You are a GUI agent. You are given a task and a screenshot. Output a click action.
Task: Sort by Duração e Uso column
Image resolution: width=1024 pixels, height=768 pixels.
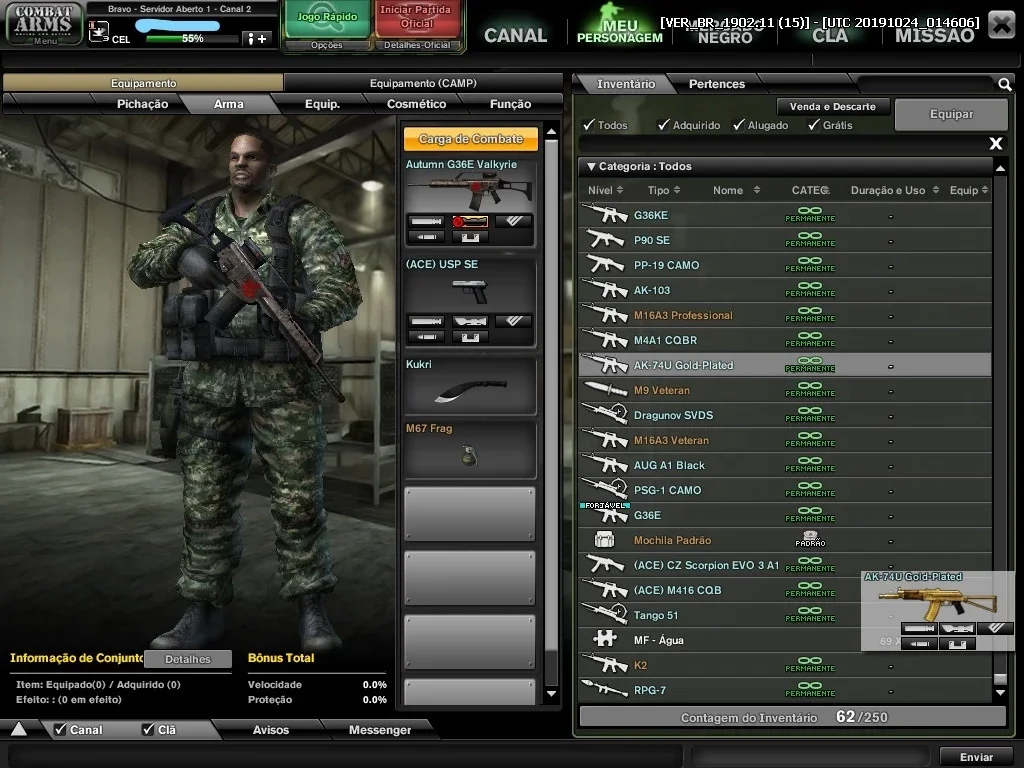point(894,190)
